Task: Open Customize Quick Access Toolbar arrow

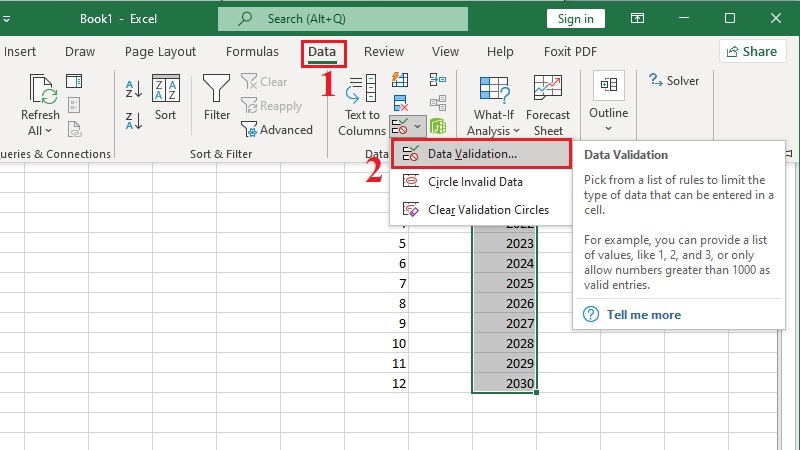Action: (6, 19)
